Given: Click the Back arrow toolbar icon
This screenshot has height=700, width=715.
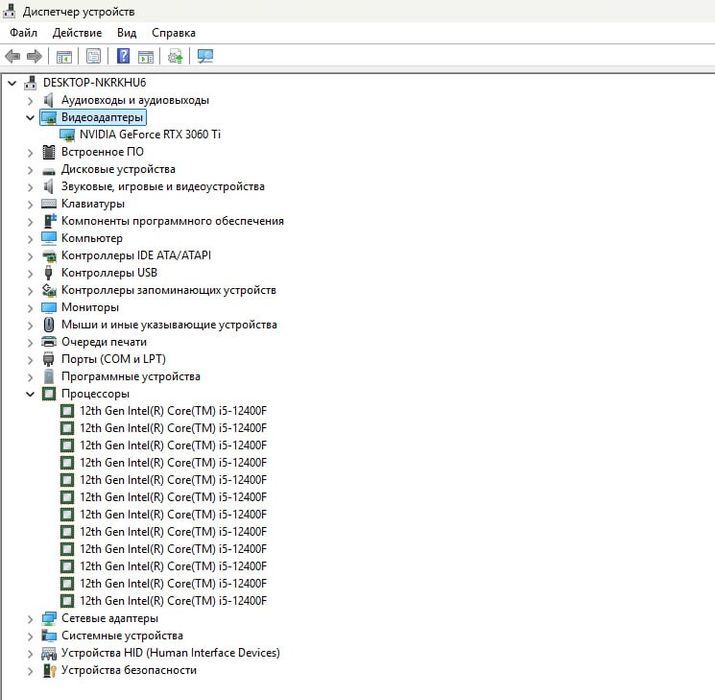Looking at the screenshot, I should 12,57.
